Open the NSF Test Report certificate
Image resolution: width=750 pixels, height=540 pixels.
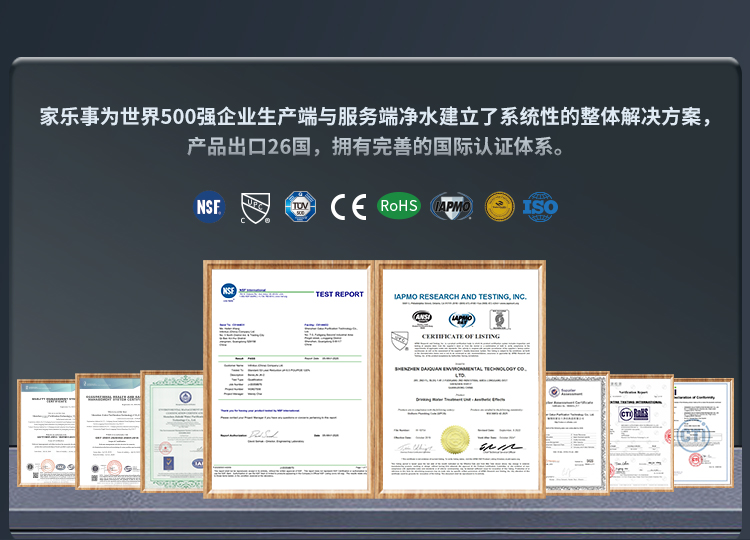(289, 379)
